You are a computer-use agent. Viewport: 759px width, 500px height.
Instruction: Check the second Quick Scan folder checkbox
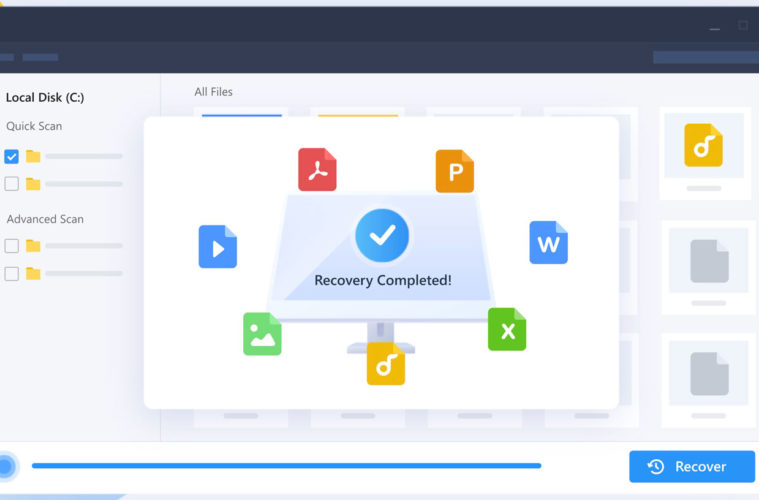pos(12,184)
